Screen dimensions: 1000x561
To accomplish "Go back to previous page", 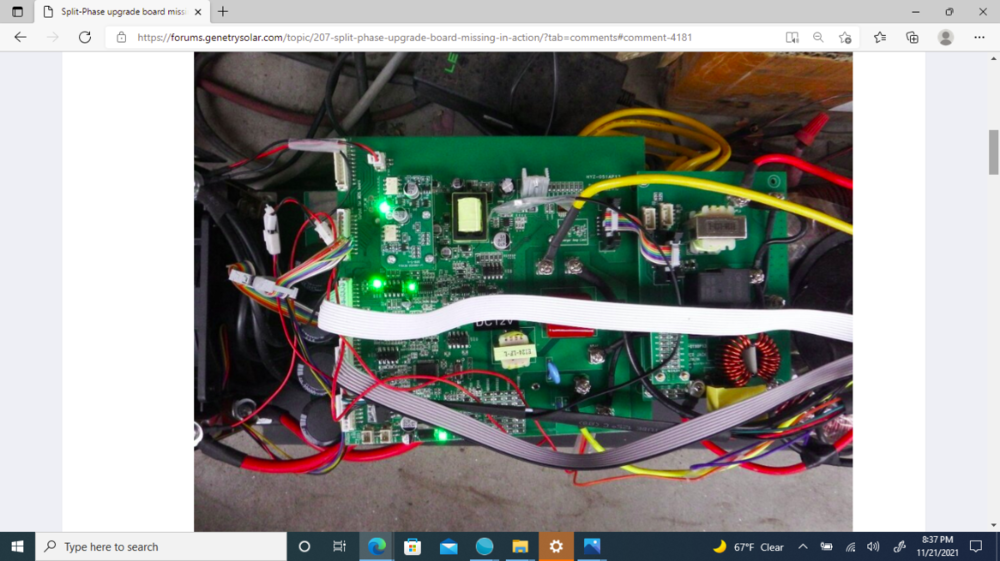I will click(x=20, y=37).
